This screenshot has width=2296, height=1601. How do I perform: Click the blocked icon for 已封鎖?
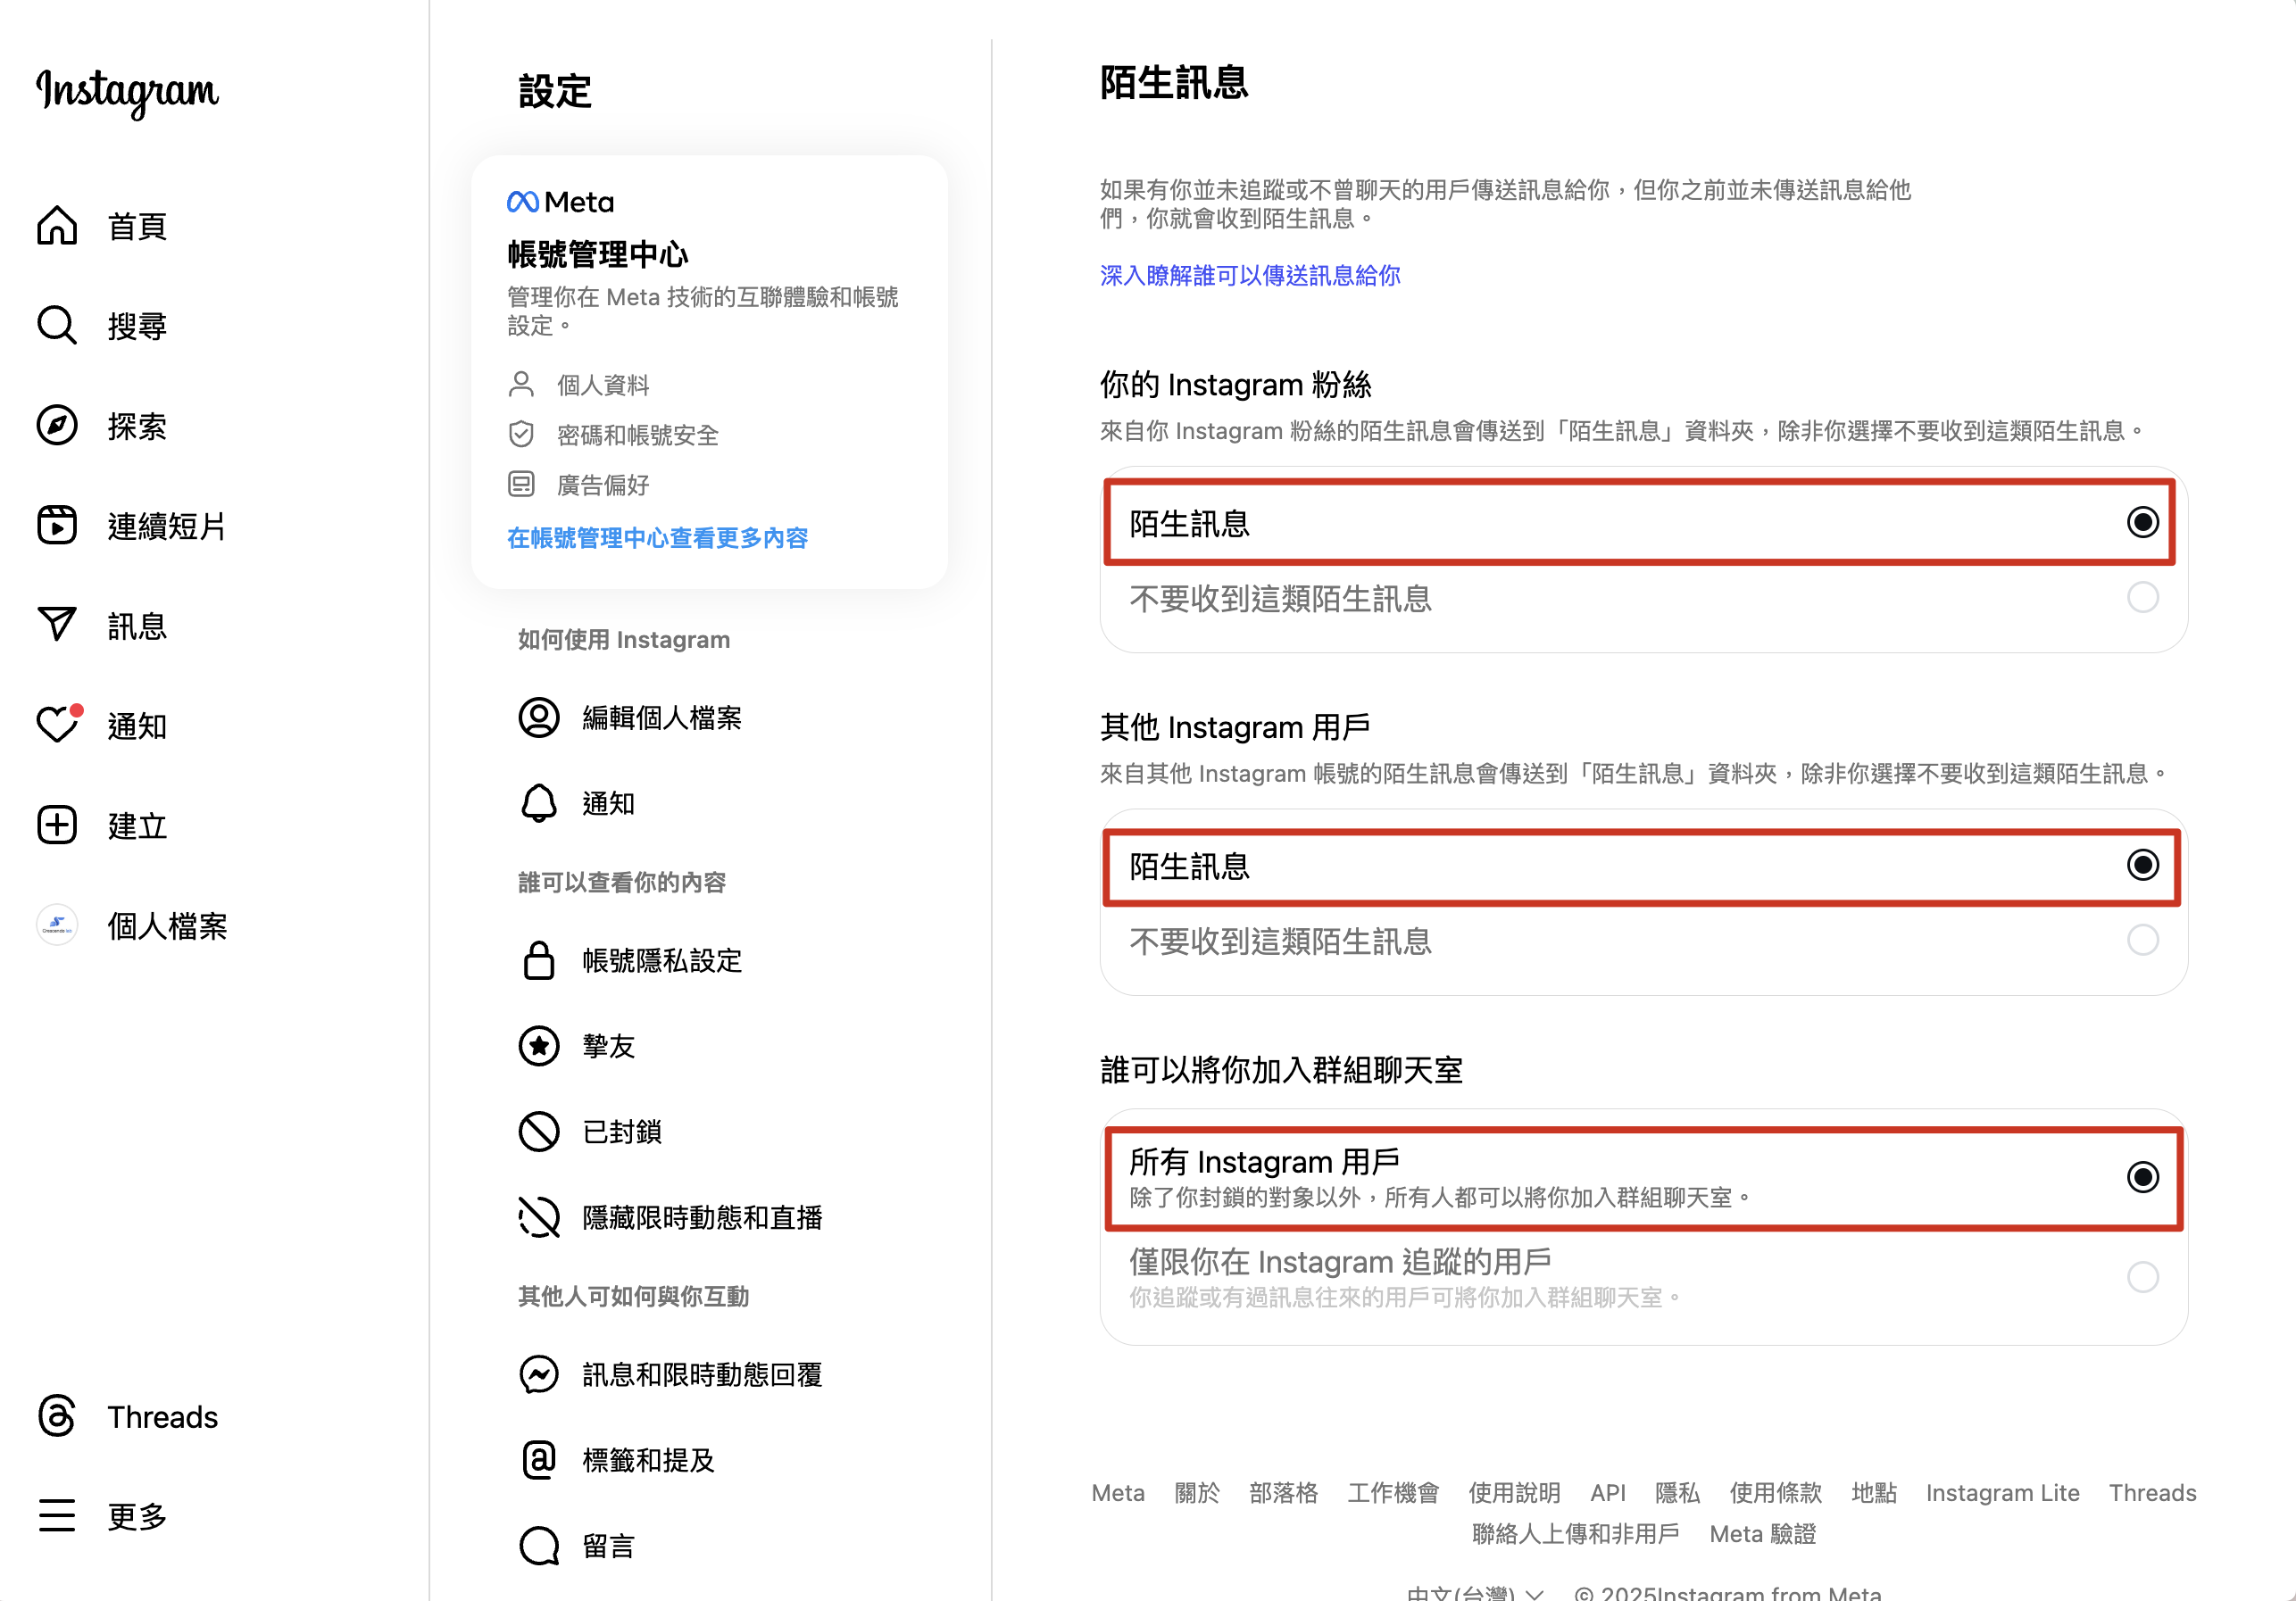[539, 1132]
